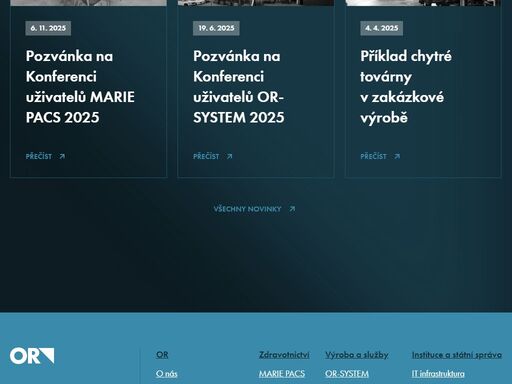This screenshot has width=512, height=384.
Task: Open the OR-SYSTEM 2025 conference invitation title
Action: coord(239,87)
